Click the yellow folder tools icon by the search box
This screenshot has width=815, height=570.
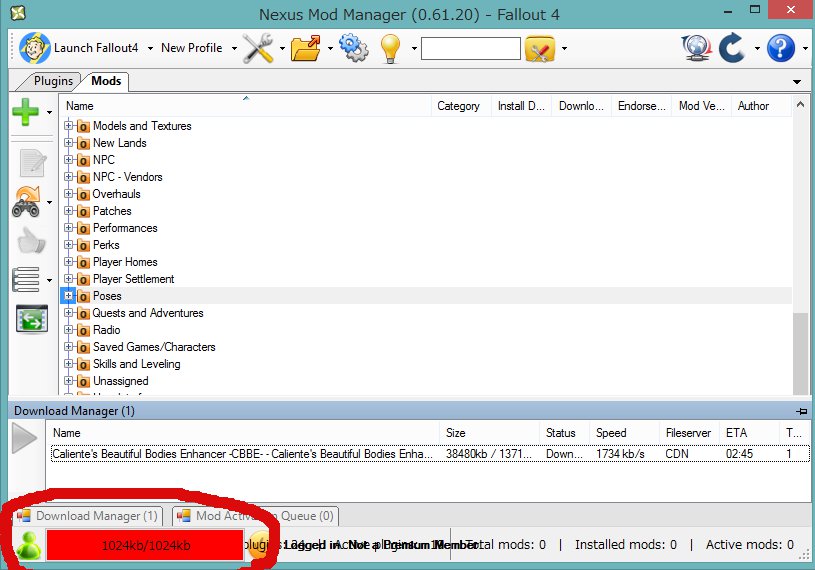pyautogui.click(x=540, y=49)
